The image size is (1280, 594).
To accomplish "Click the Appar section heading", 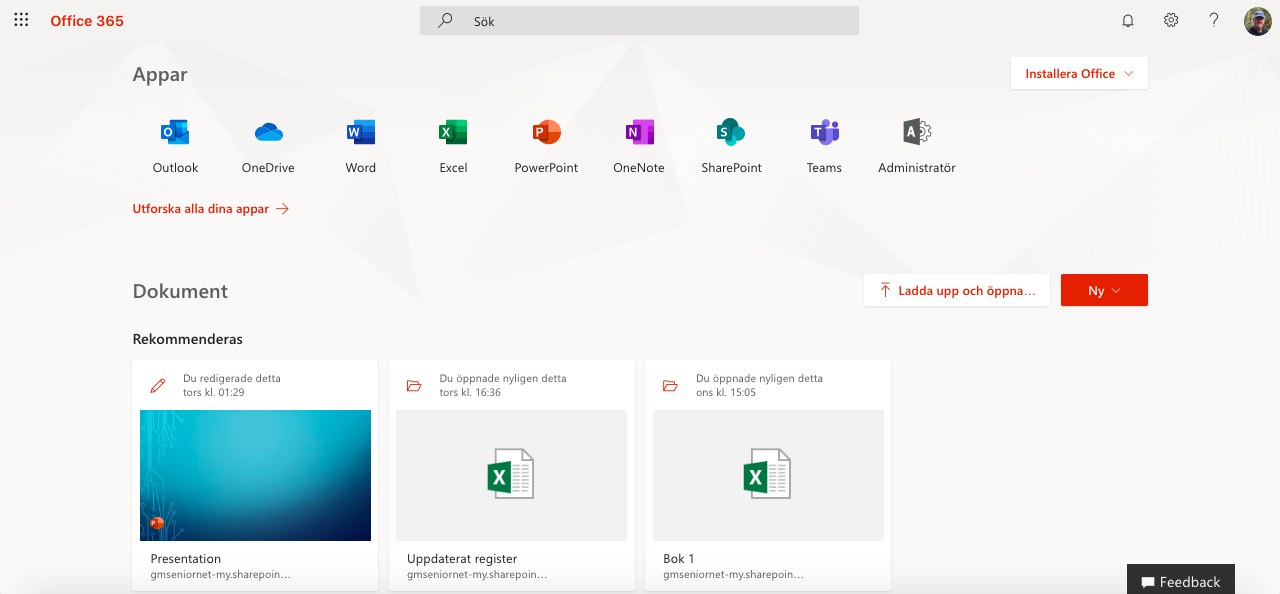I will [x=160, y=74].
